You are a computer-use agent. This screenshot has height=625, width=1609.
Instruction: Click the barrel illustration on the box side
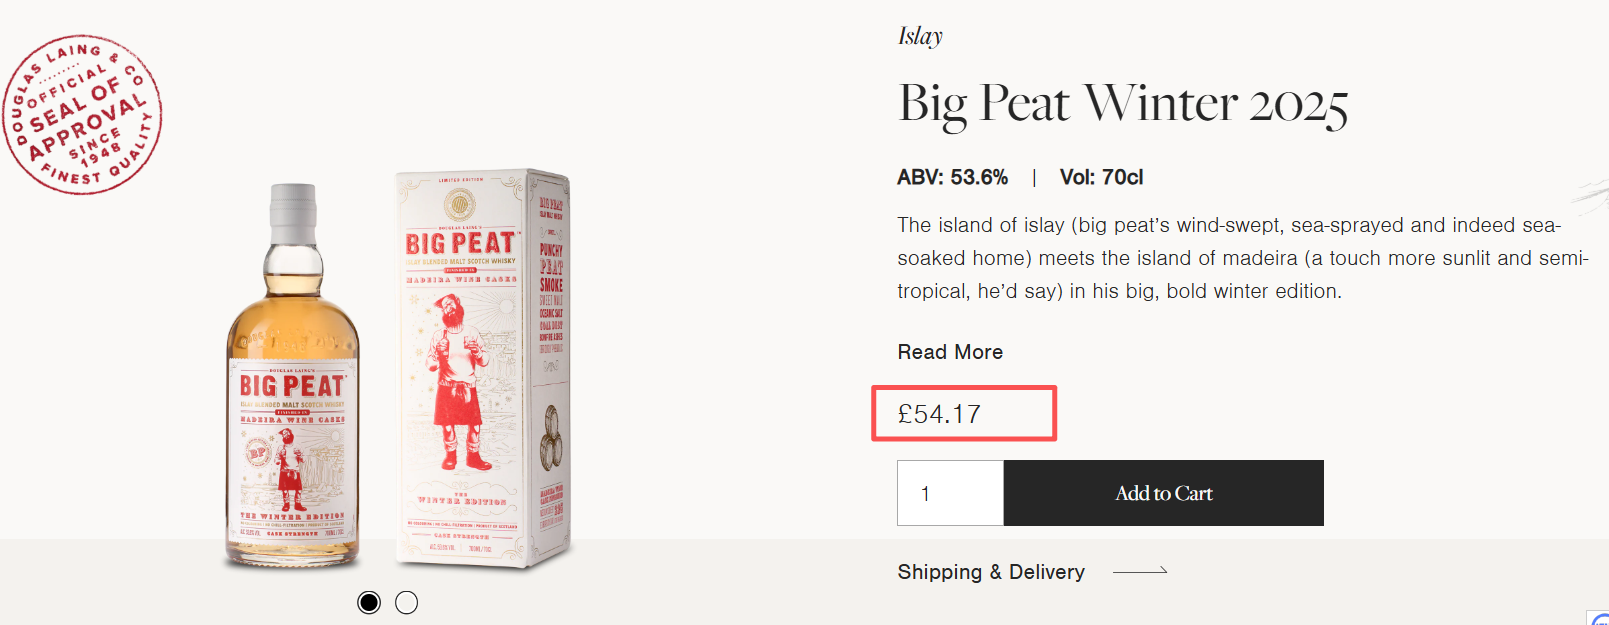(x=551, y=438)
